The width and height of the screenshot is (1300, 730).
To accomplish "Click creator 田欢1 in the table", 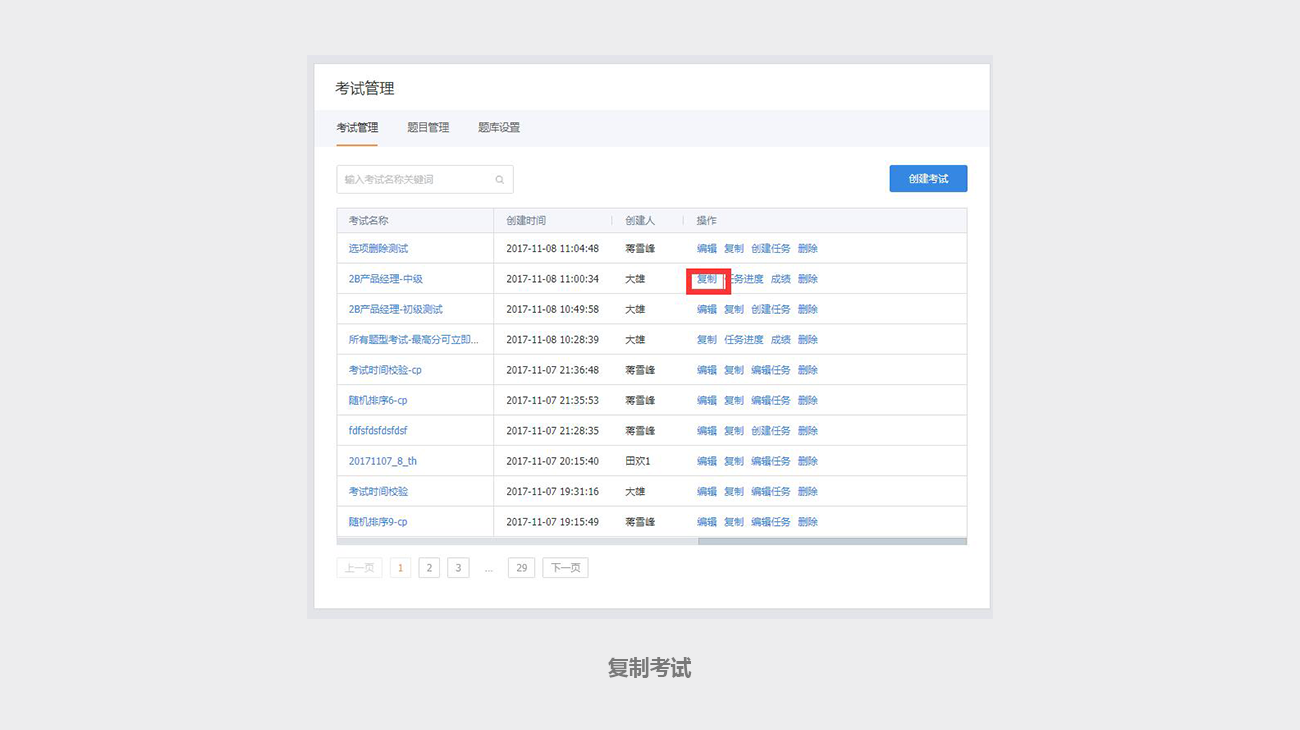I will (638, 462).
